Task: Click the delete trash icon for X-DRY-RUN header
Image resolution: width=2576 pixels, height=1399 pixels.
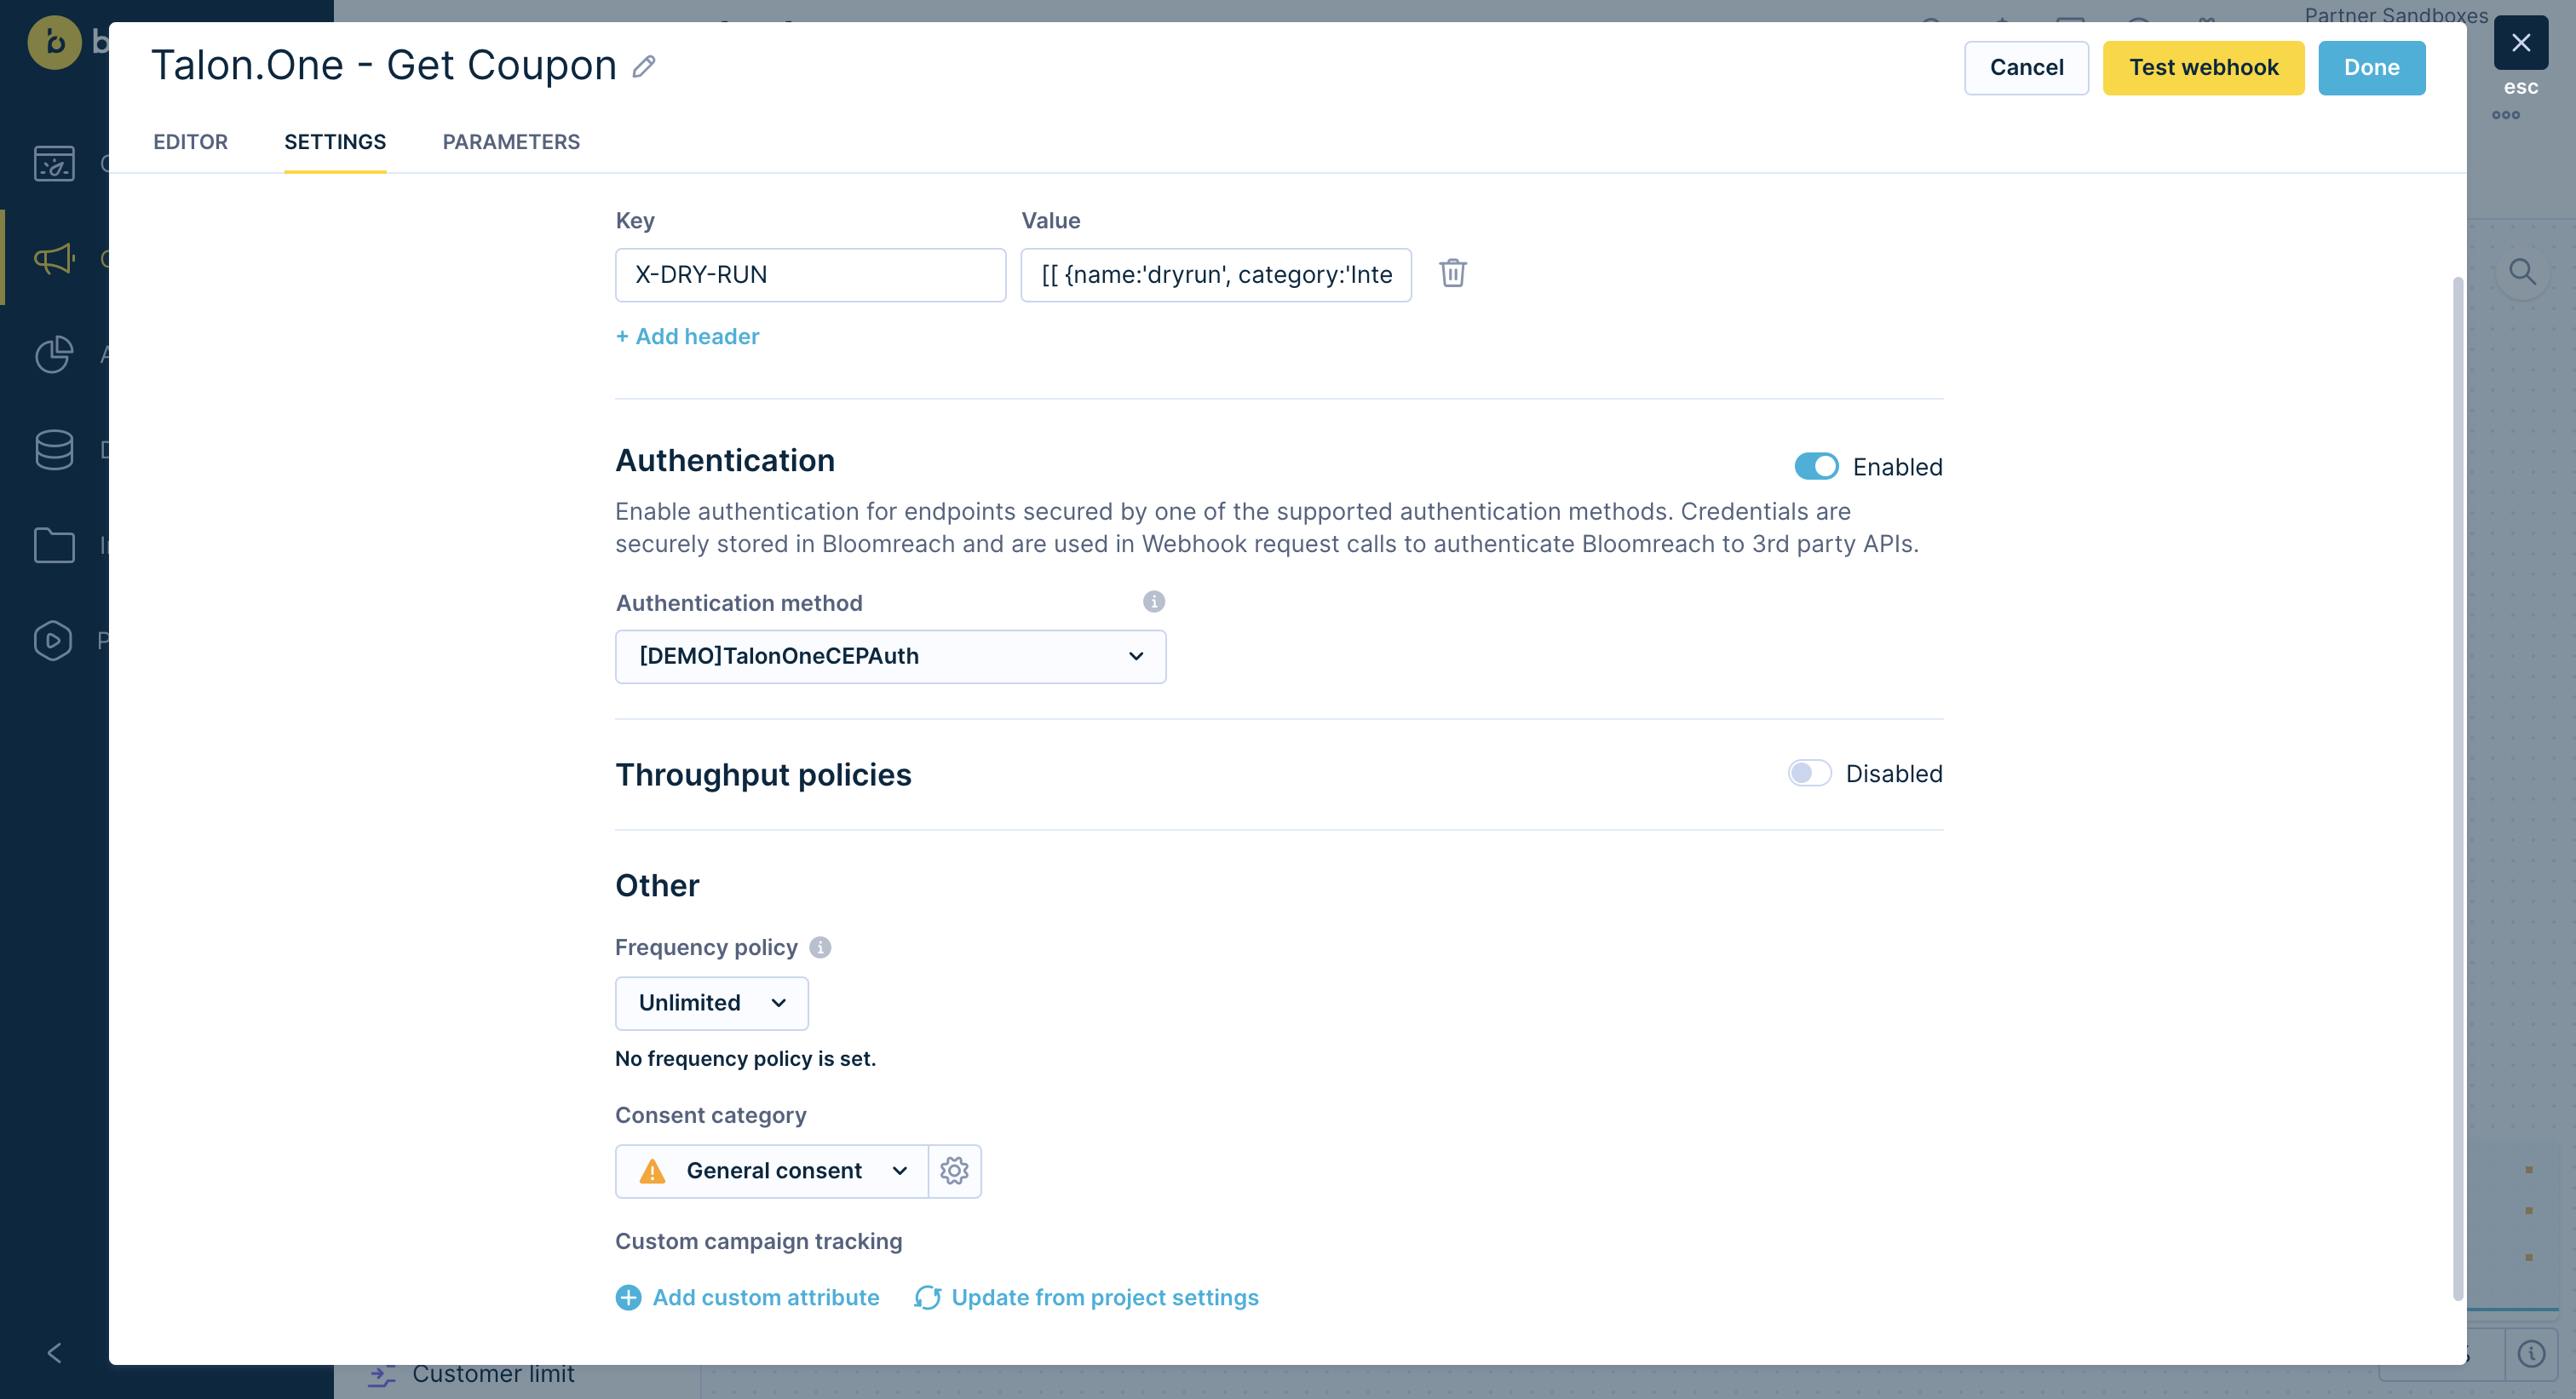Action: [x=1452, y=274]
